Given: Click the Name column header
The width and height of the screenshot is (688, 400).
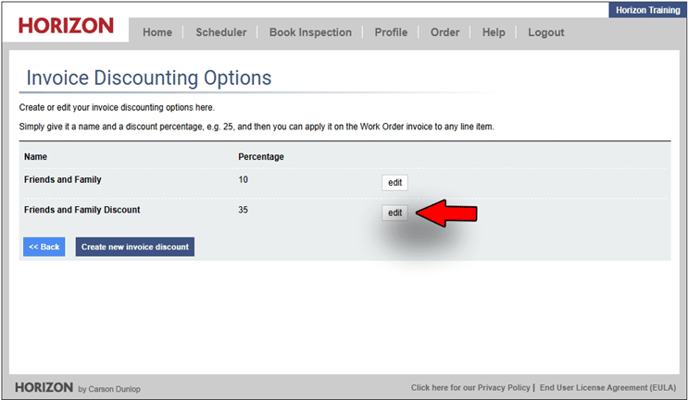Looking at the screenshot, I should 35,157.
